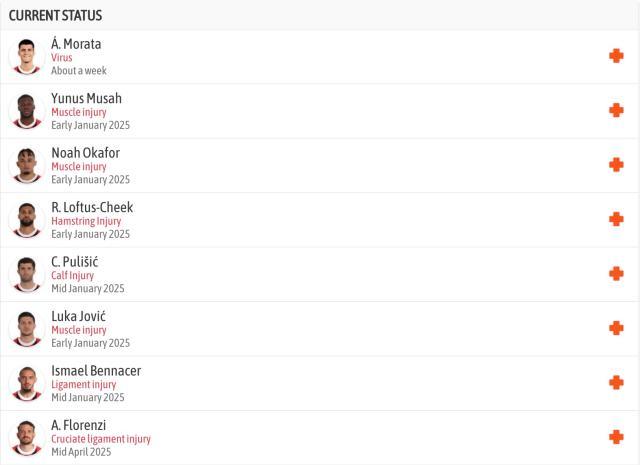Click the orange cross icon beside Á. Morata
This screenshot has height=465, width=640.
tap(616, 56)
